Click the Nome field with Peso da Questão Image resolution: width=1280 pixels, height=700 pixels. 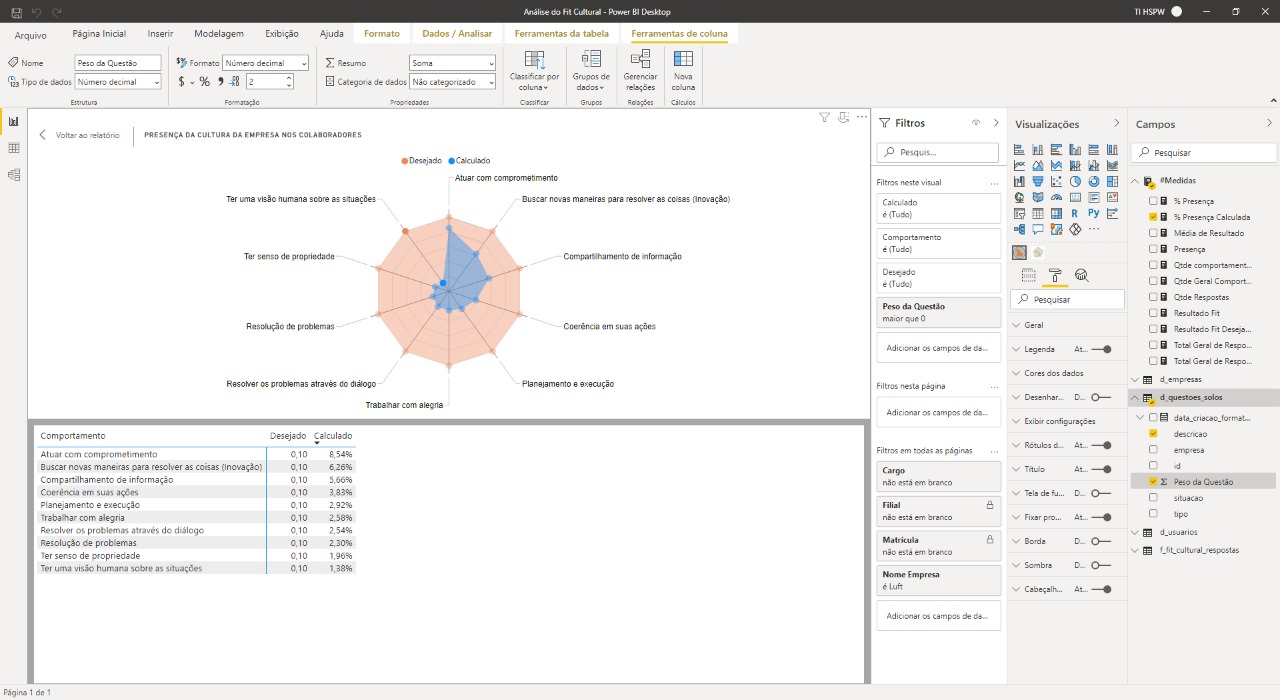[118, 63]
